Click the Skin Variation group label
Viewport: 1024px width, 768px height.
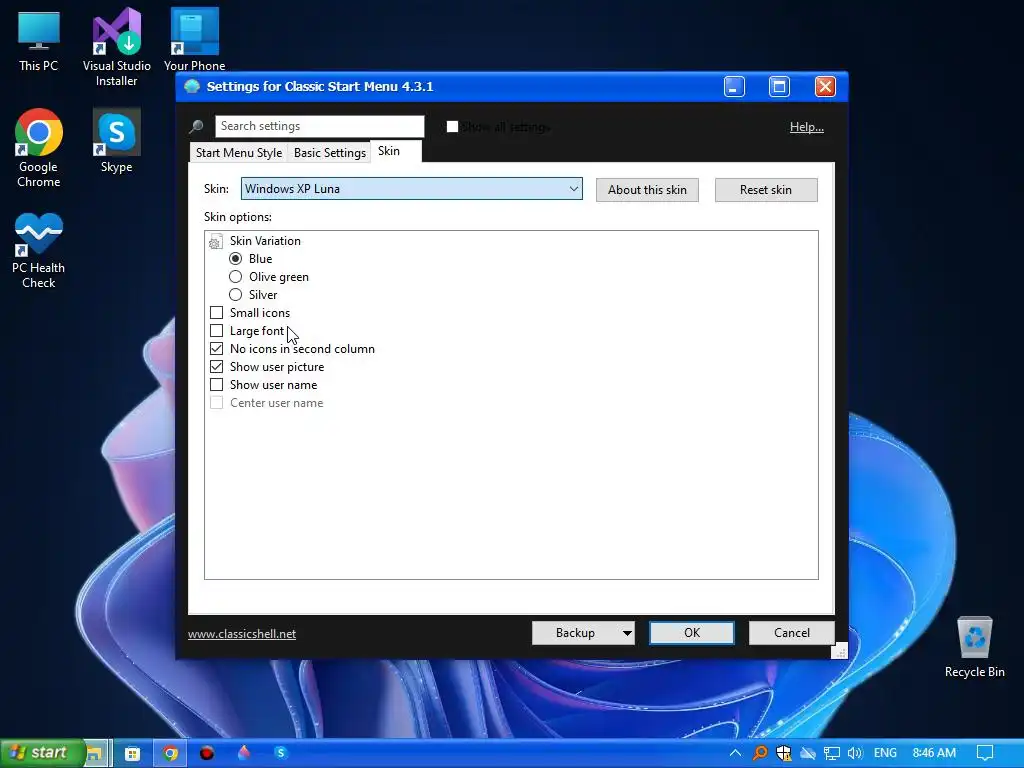click(265, 241)
